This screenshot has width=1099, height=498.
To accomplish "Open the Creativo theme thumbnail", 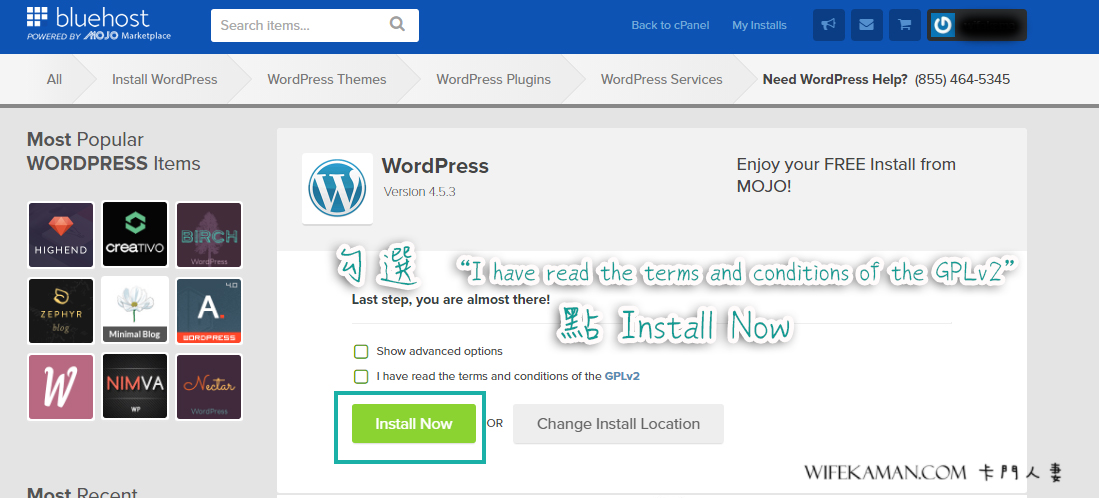I will [135, 235].
